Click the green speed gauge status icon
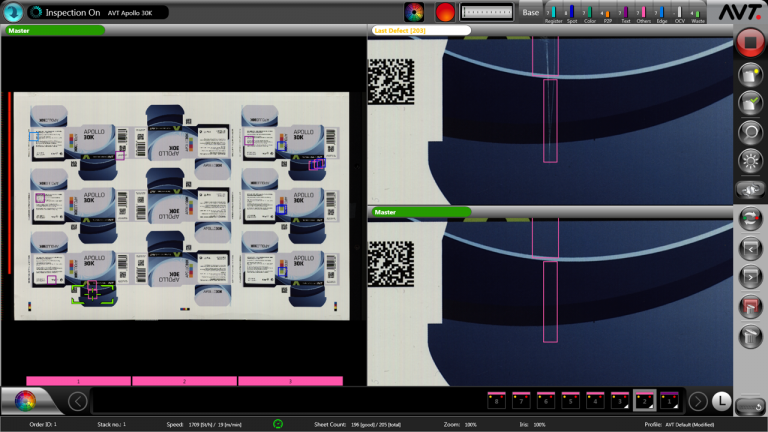The height and width of the screenshot is (432, 768). (278, 424)
